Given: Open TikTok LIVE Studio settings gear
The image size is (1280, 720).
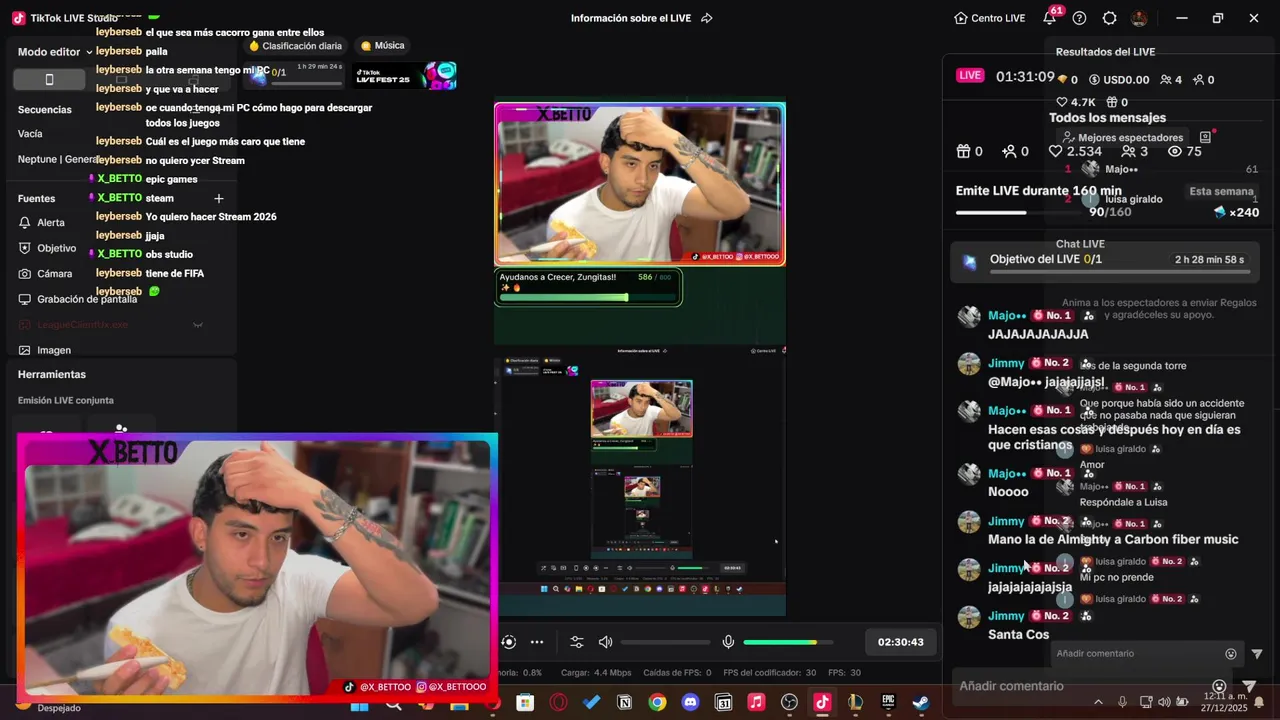Looking at the screenshot, I should click(1109, 18).
